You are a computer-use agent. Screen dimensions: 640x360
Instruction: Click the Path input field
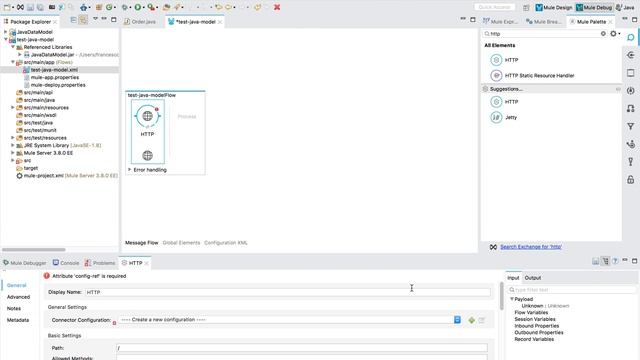pos(302,348)
